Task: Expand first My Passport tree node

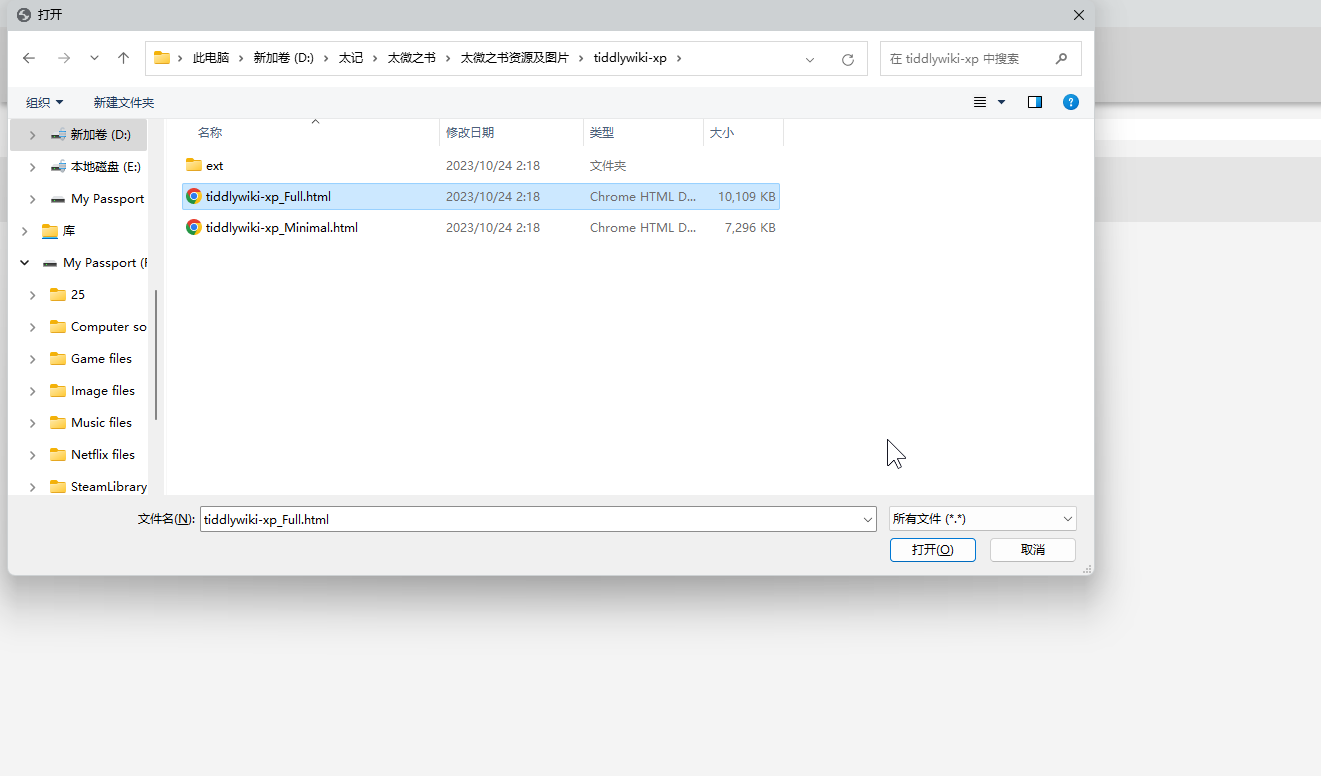Action: pos(33,199)
